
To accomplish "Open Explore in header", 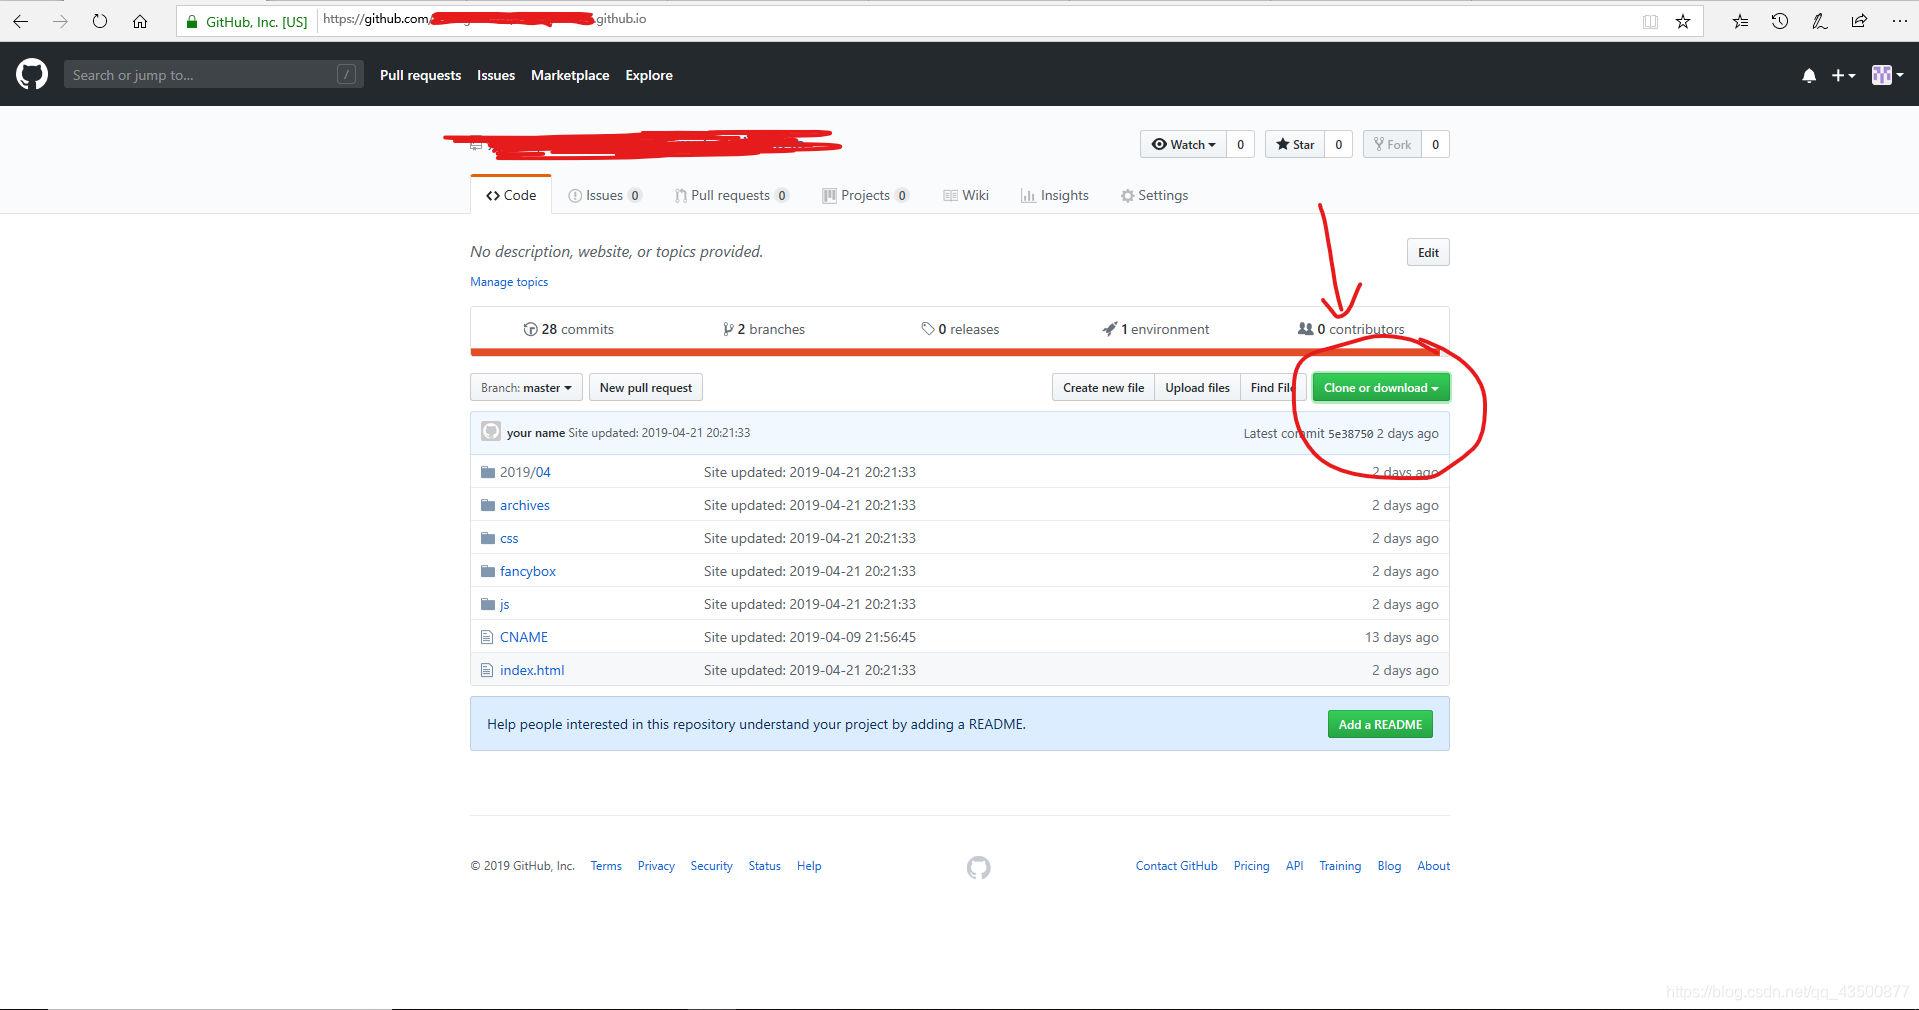I will tap(649, 75).
